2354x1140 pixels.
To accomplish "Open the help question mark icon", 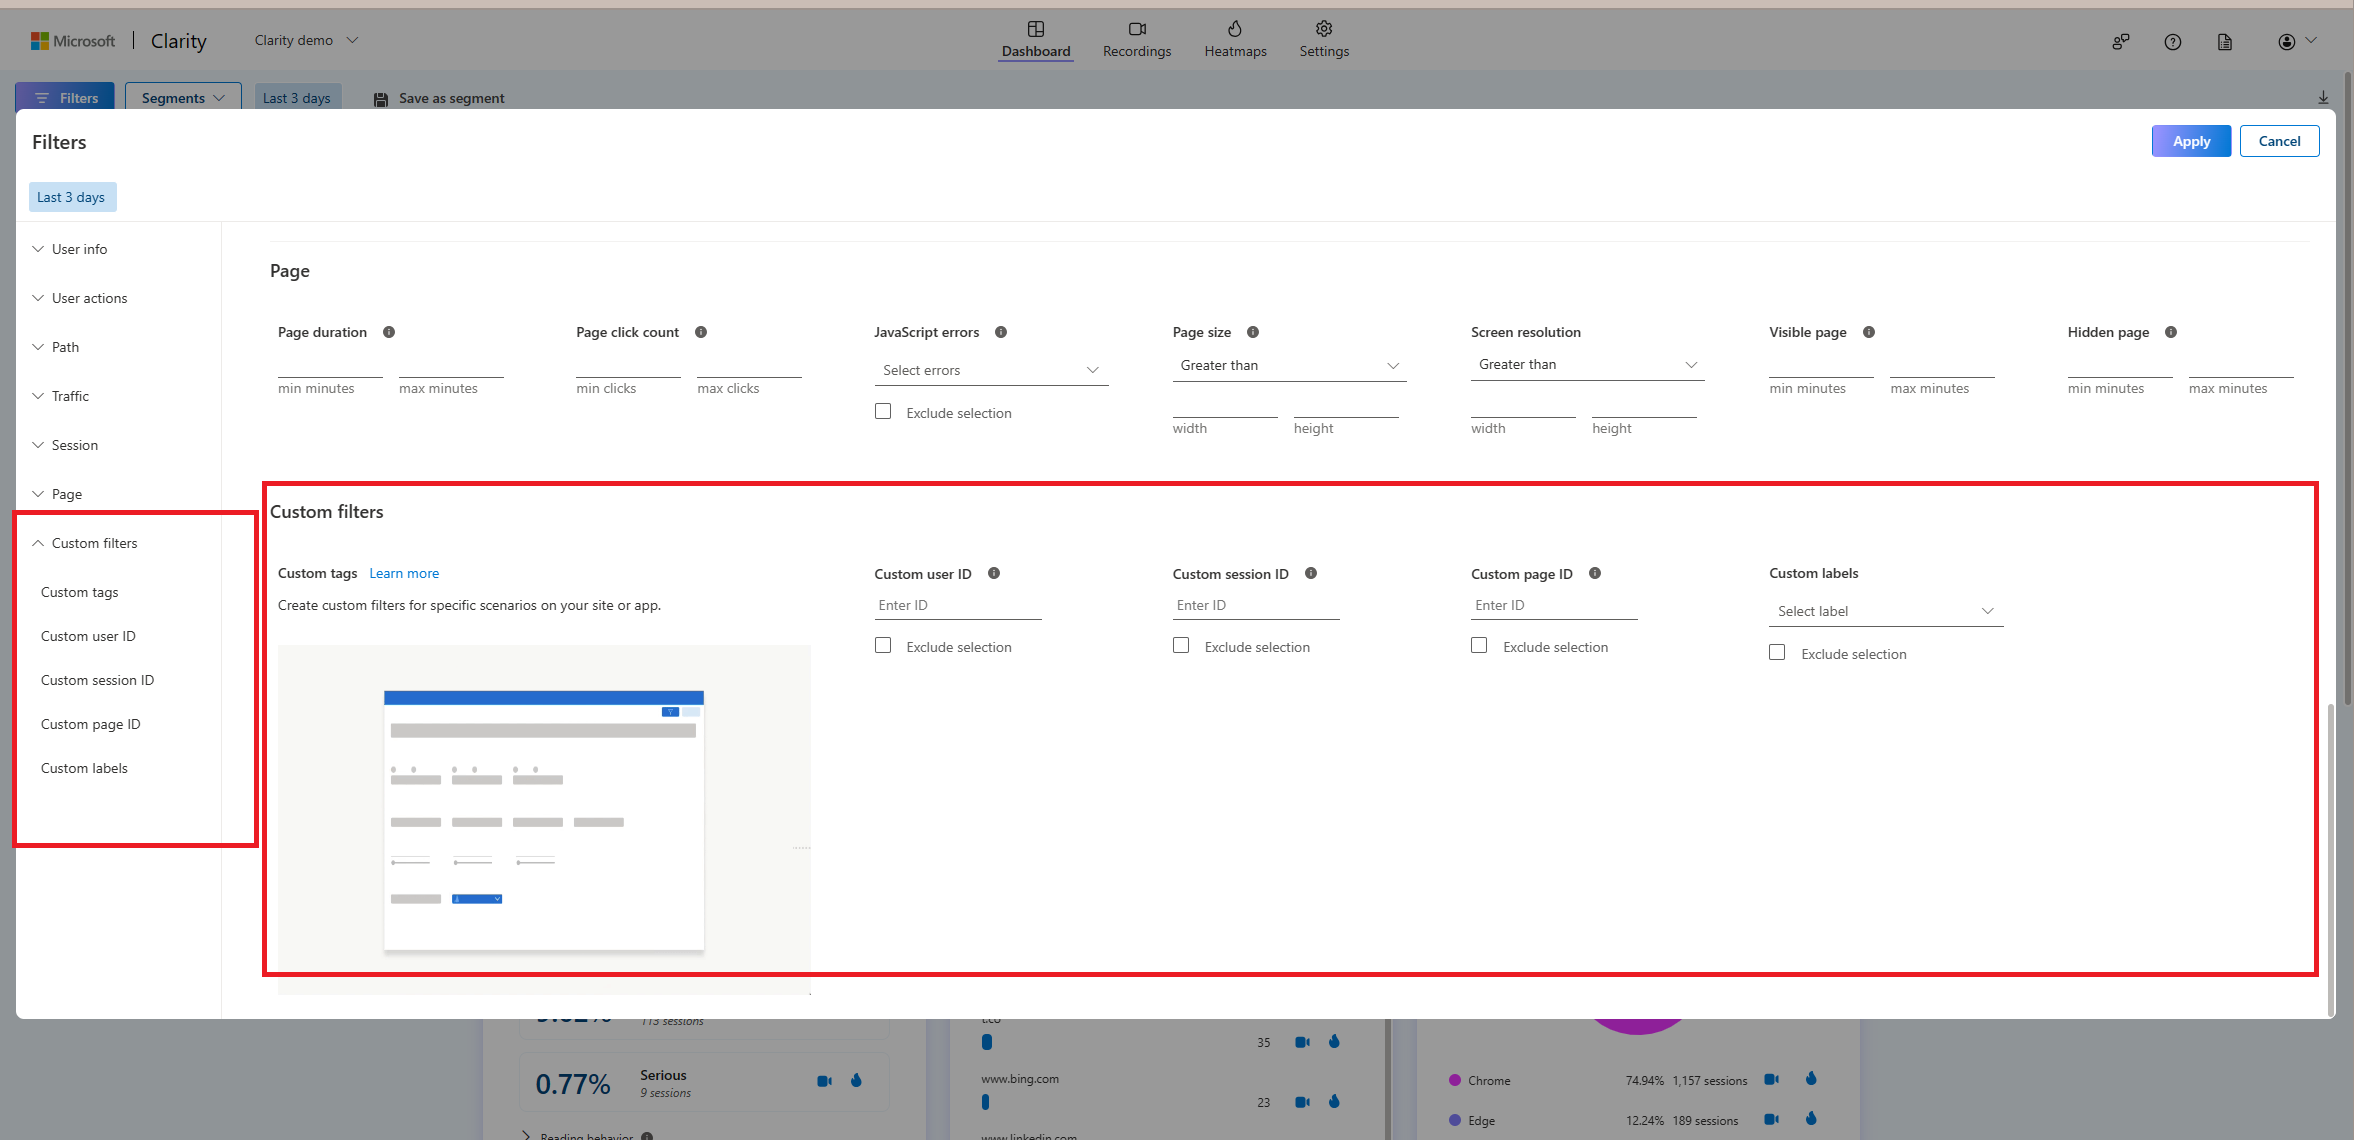I will pyautogui.click(x=2173, y=42).
